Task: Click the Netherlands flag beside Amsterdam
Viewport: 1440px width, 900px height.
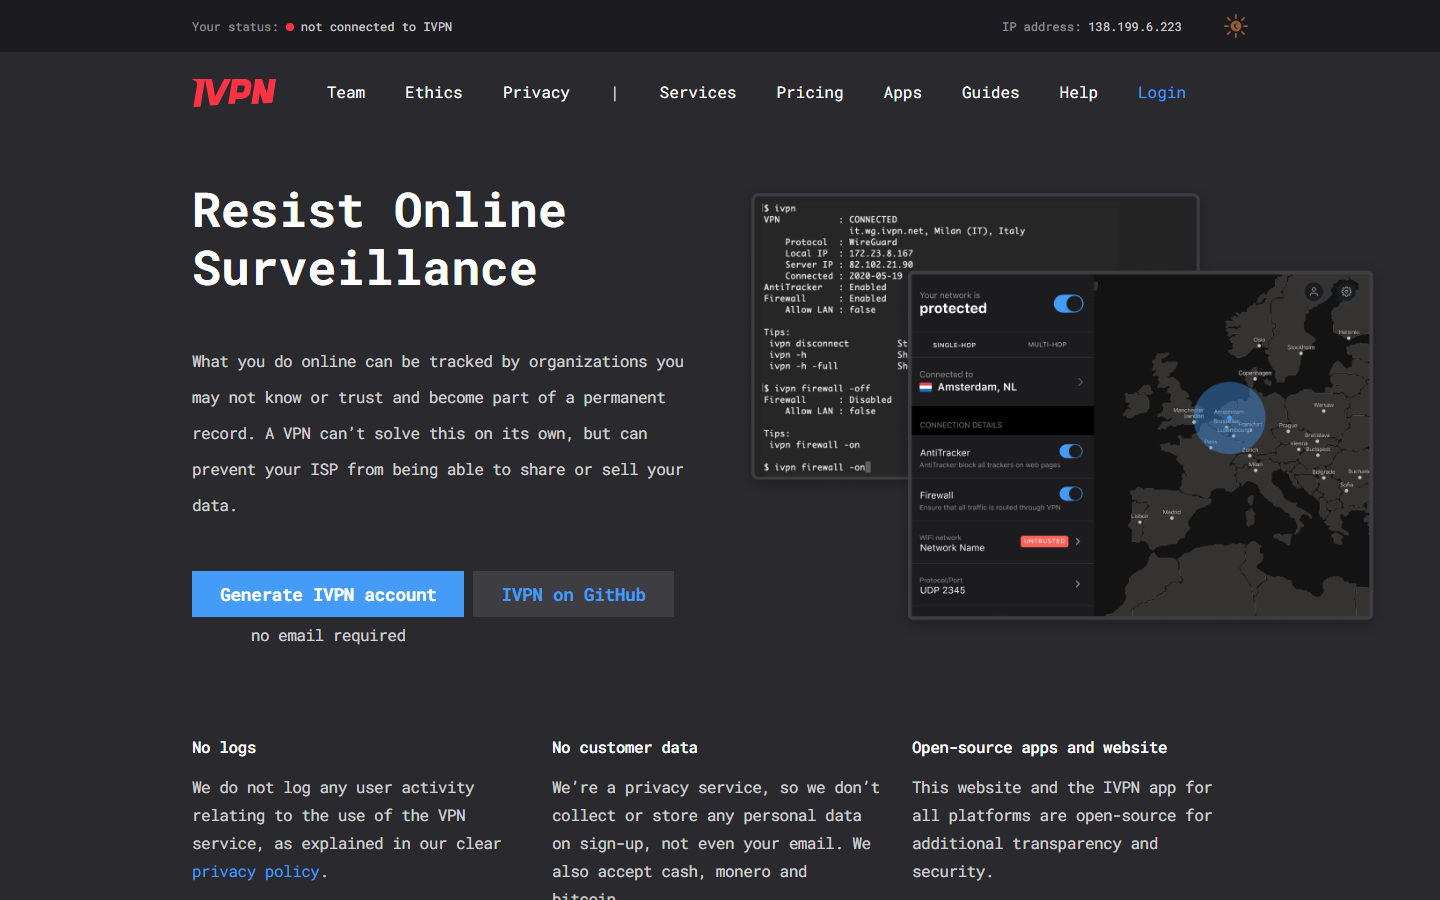Action: 926,387
